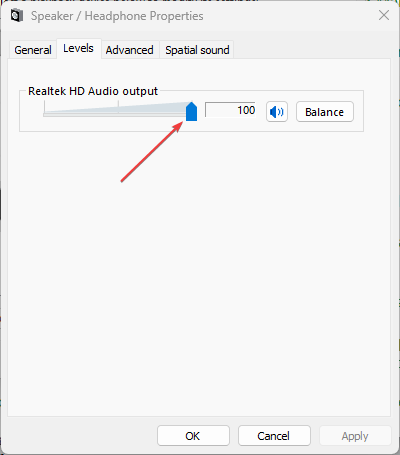
Task: Open the Balance settings
Action: click(x=325, y=112)
